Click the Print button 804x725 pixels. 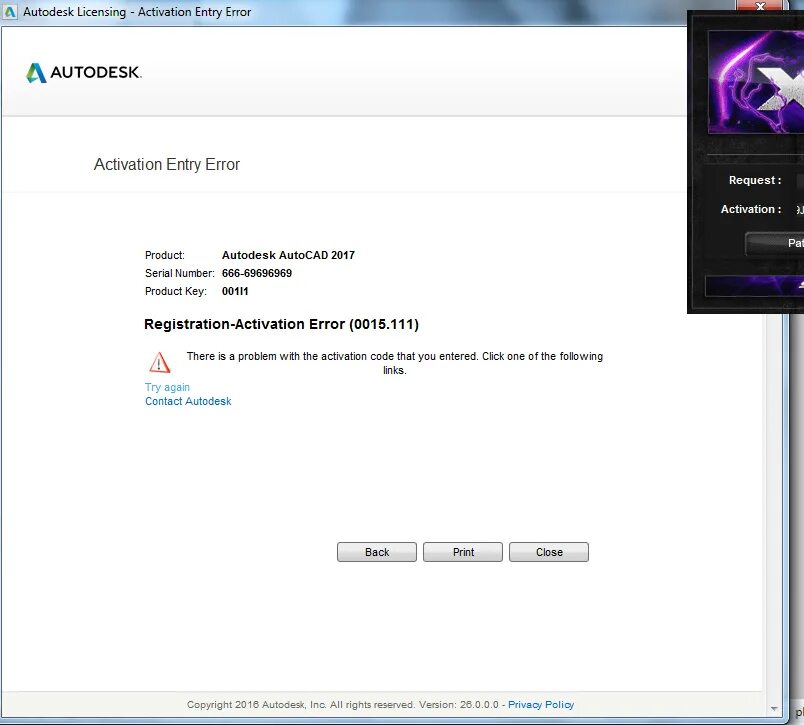[x=463, y=552]
